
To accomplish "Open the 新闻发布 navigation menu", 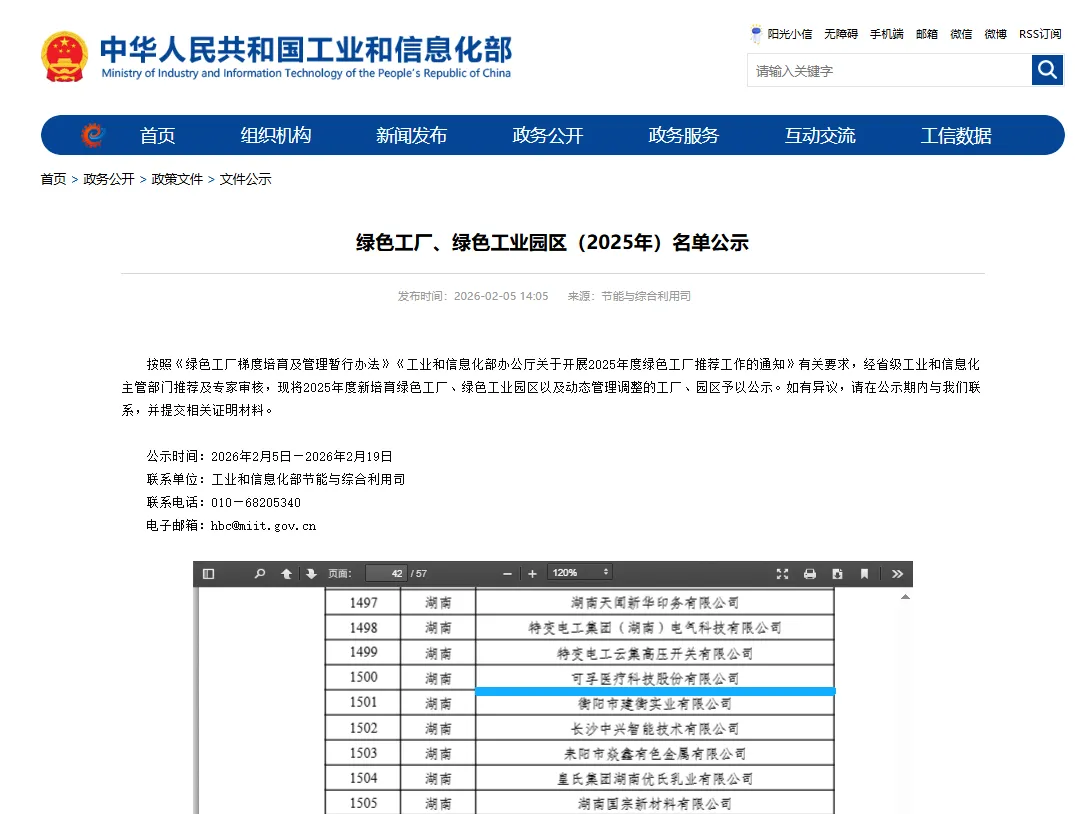I will [411, 136].
